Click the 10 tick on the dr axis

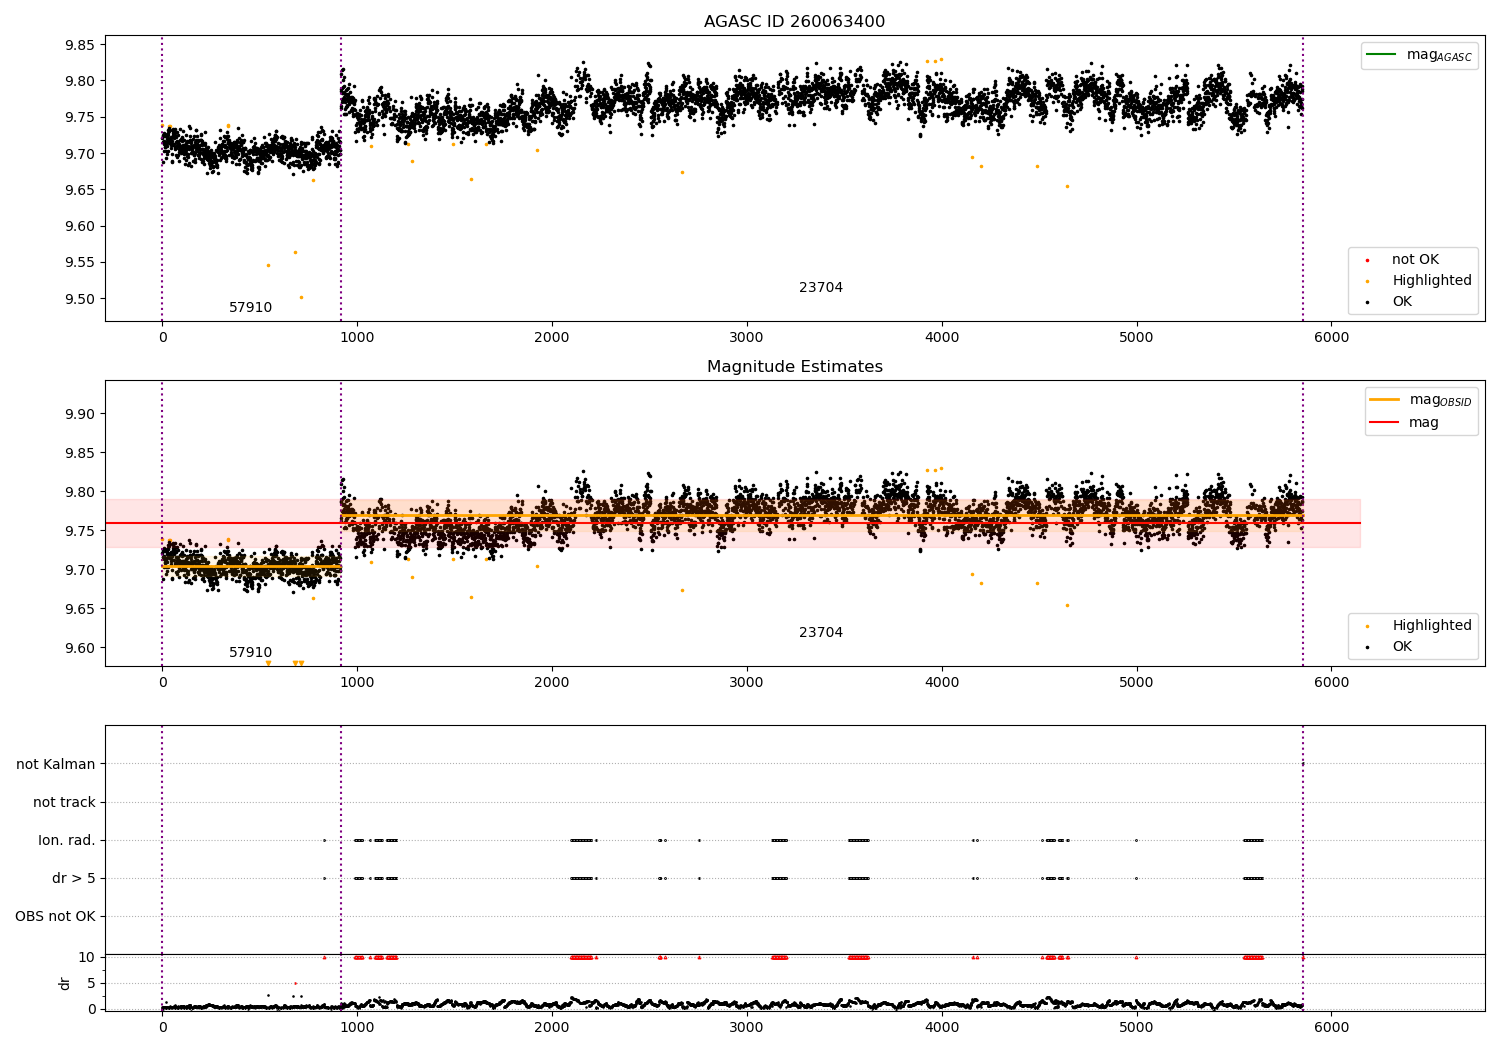click(x=87, y=958)
